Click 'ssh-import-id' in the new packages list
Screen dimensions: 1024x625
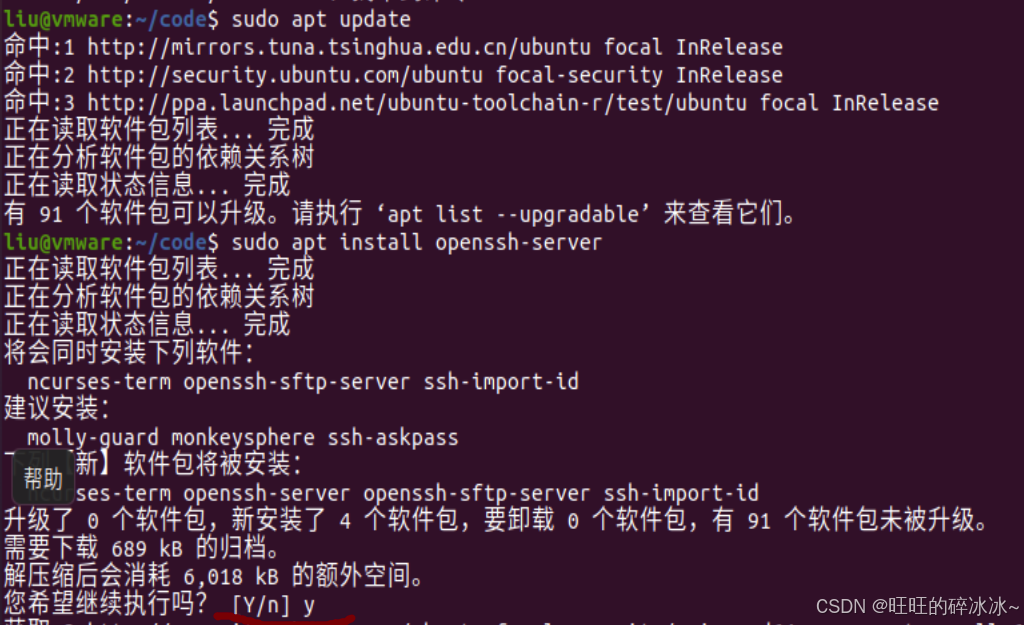click(680, 493)
